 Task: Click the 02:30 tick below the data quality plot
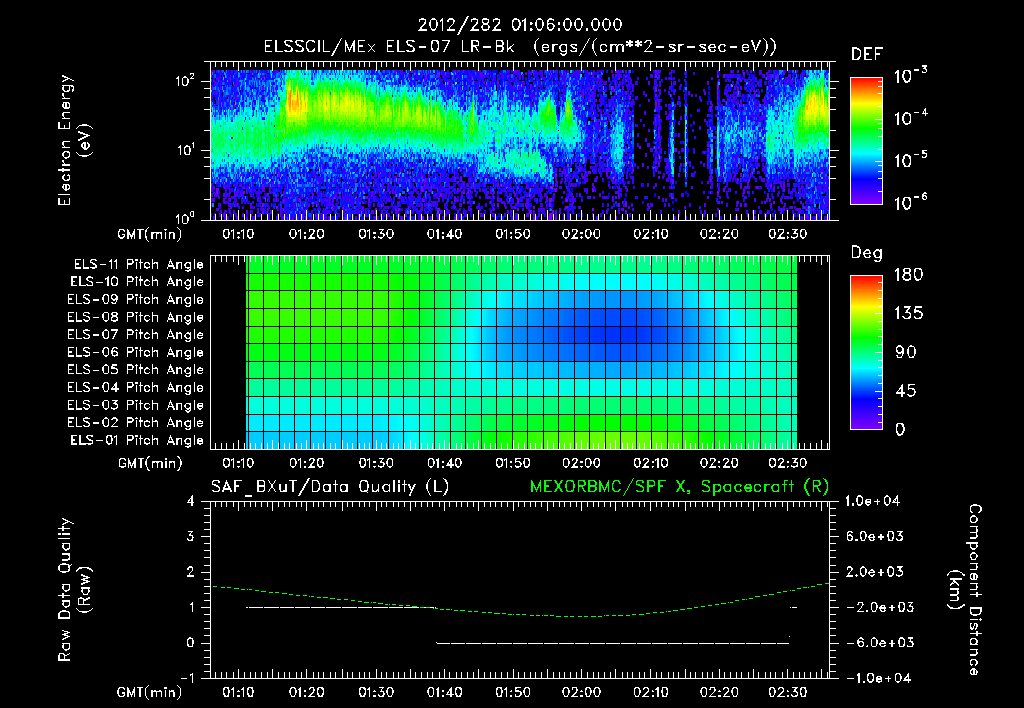pyautogui.click(x=788, y=692)
